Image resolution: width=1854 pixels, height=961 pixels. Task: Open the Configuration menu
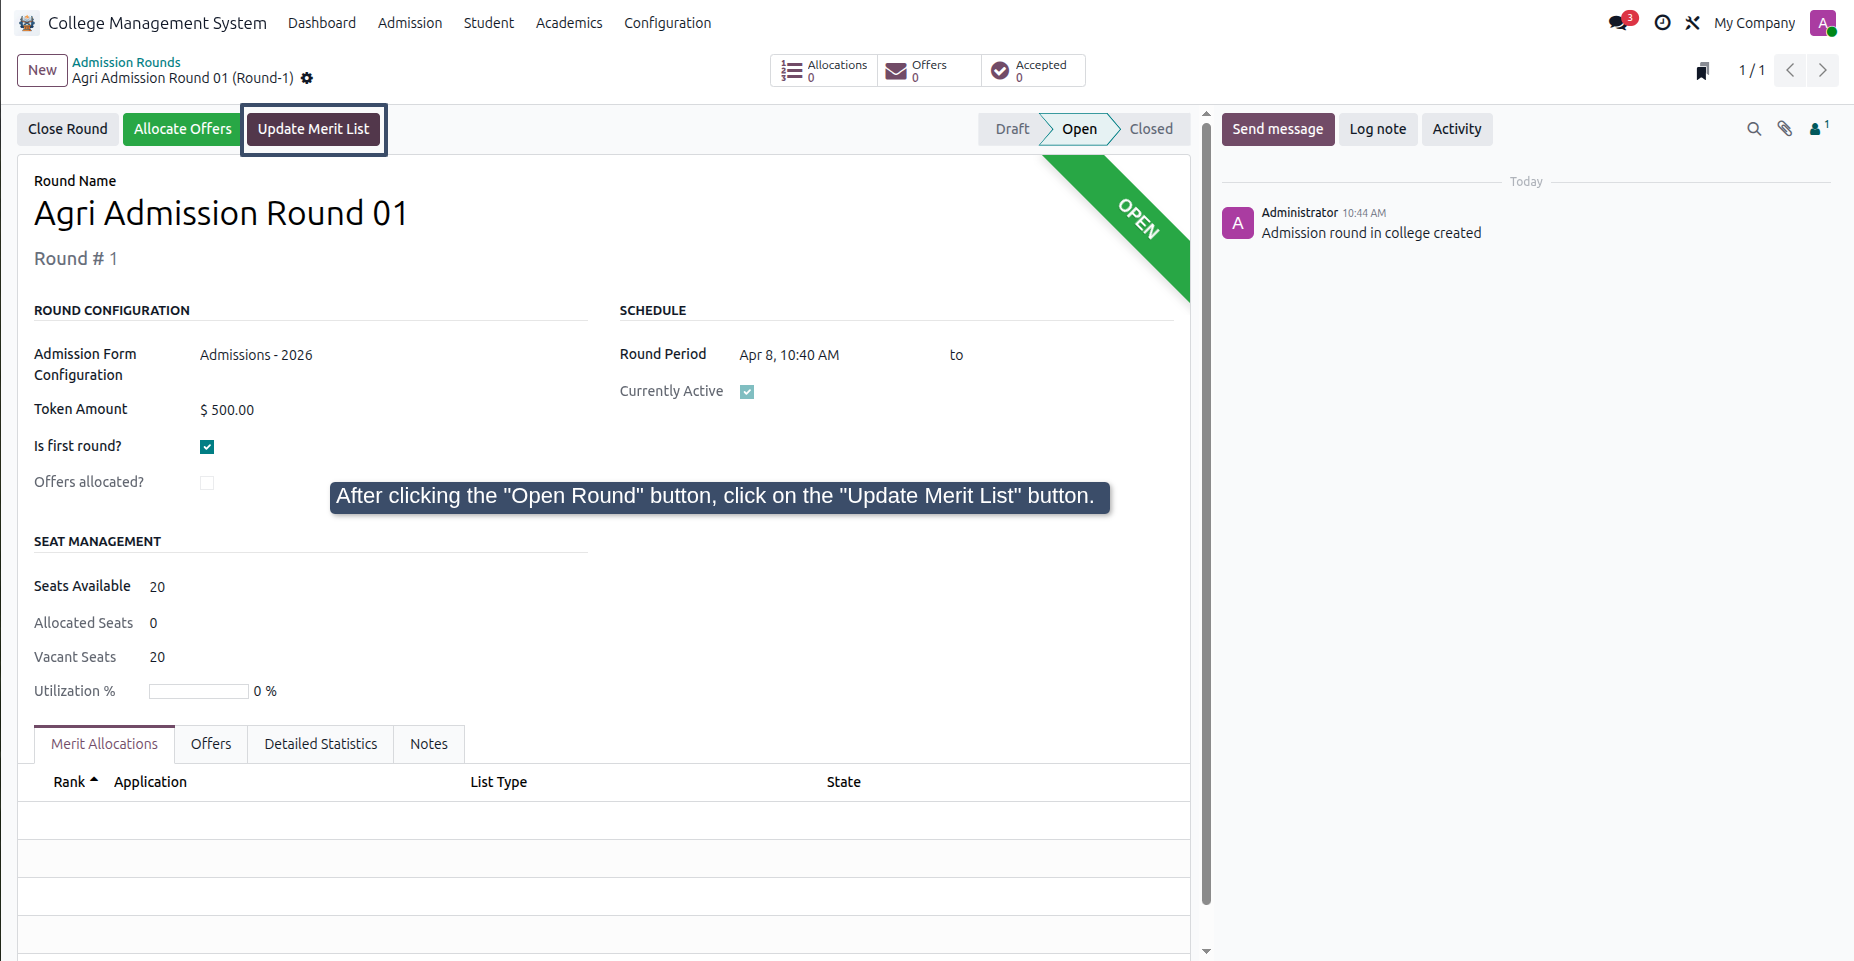click(x=668, y=23)
